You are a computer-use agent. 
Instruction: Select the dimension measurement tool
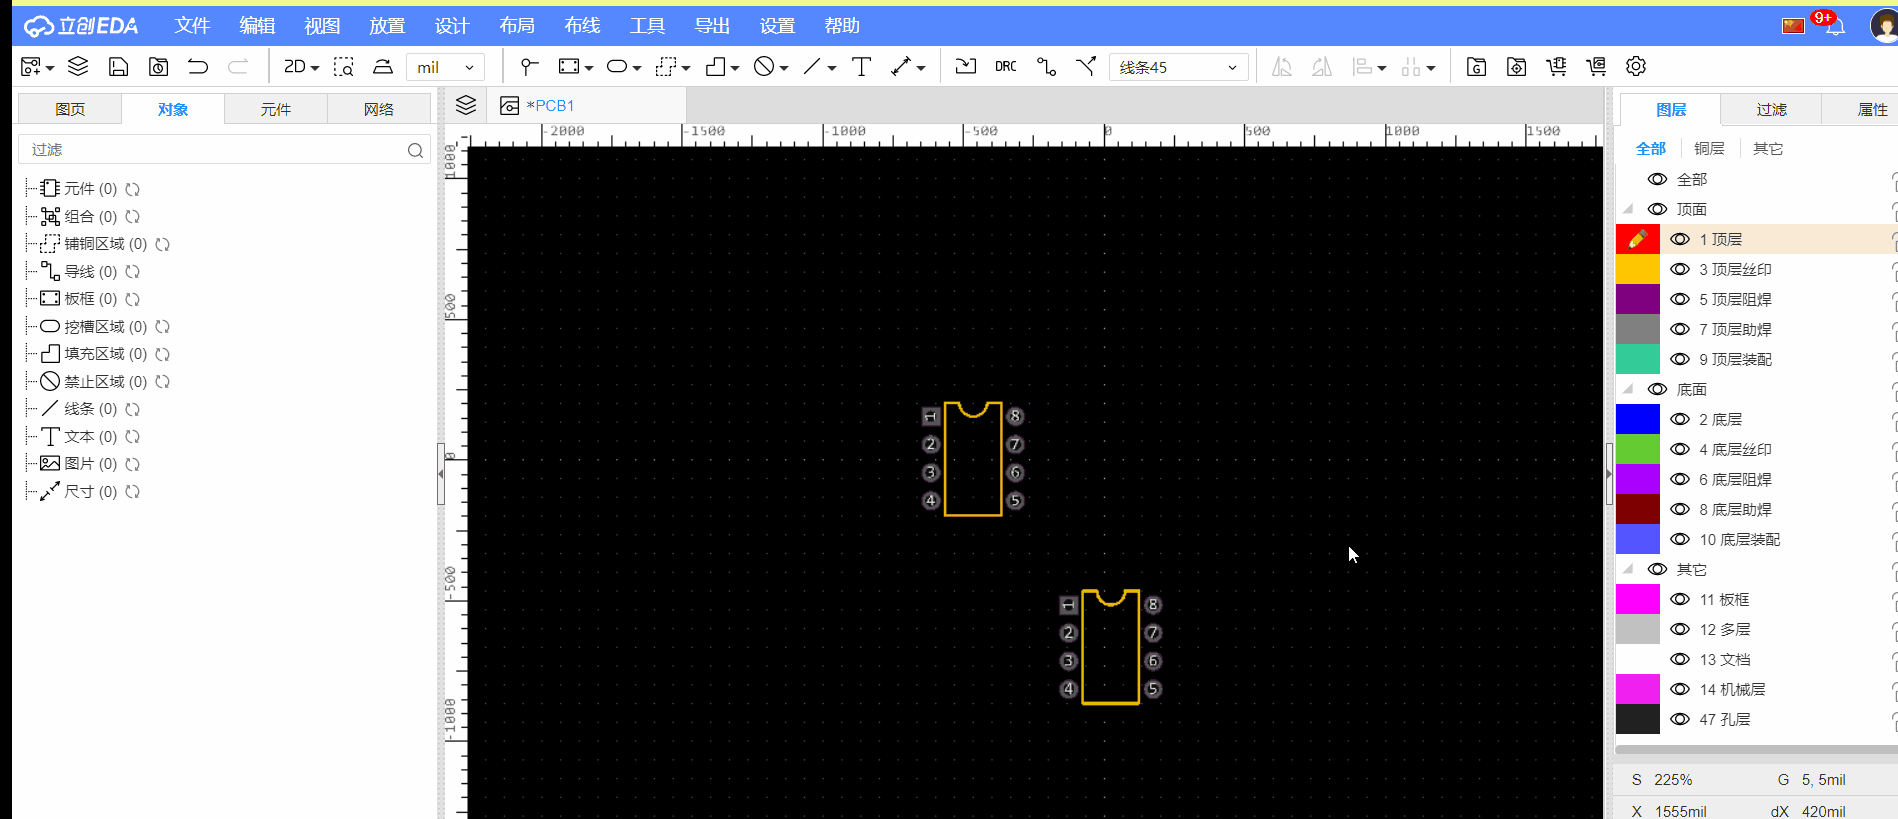click(901, 67)
